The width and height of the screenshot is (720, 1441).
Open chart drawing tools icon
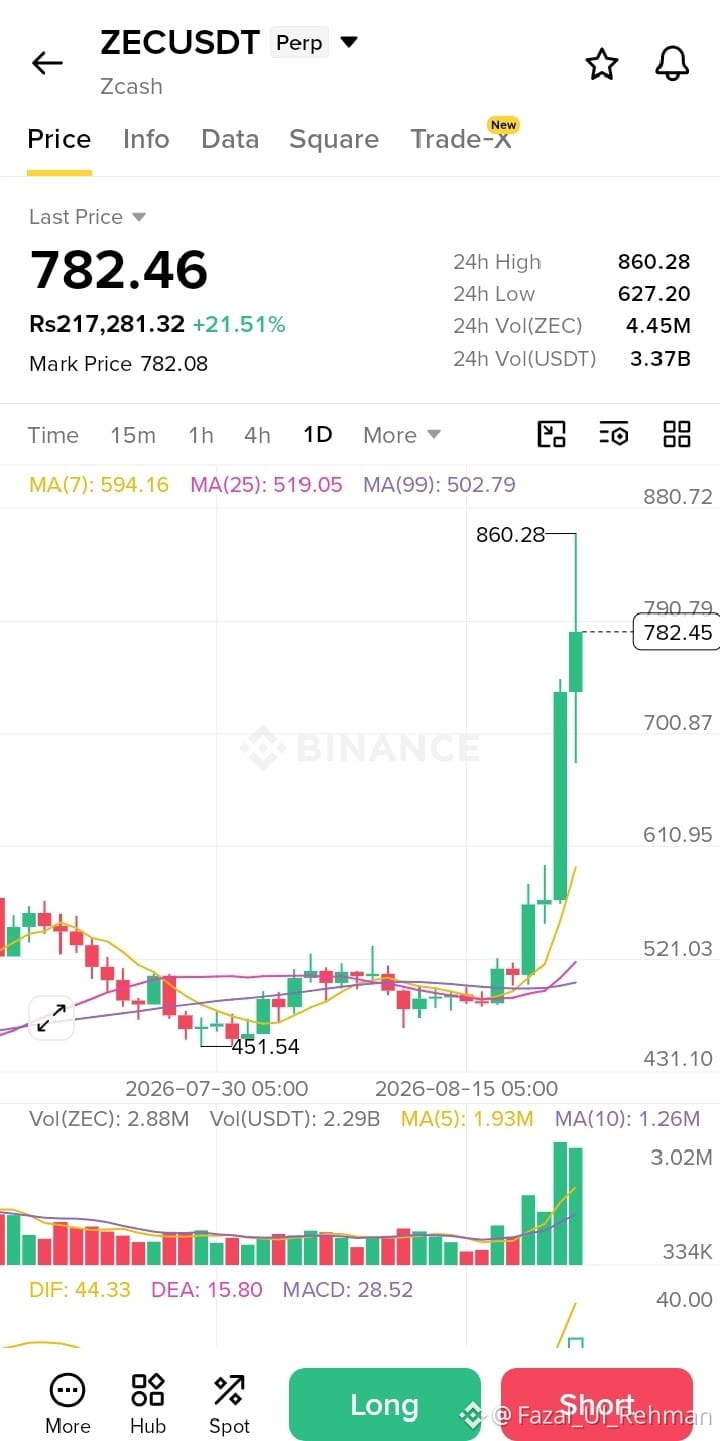click(x=551, y=434)
